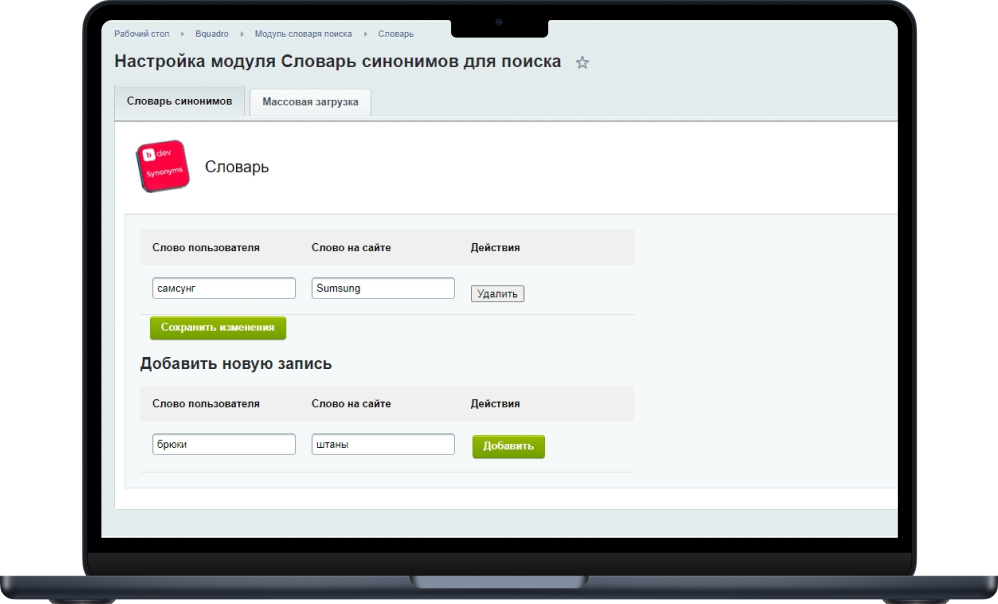Select the Словарь синонимов tab
Image resolution: width=998 pixels, height=604 pixels.
[x=179, y=101]
